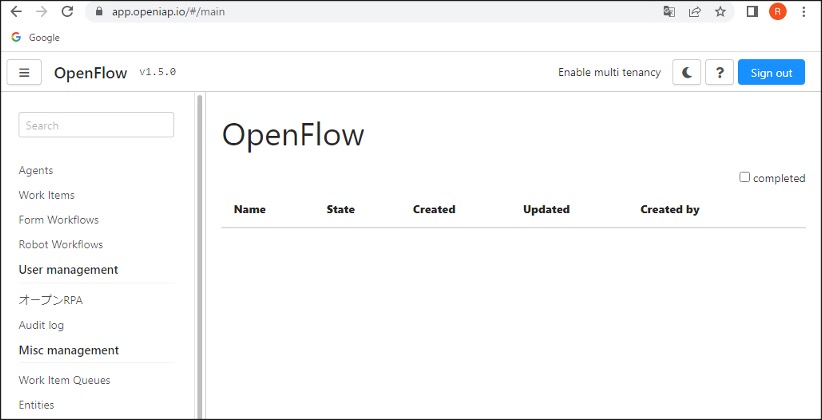Image resolution: width=822 pixels, height=420 pixels.
Task: Sign out of OpenFlow
Action: point(771,72)
